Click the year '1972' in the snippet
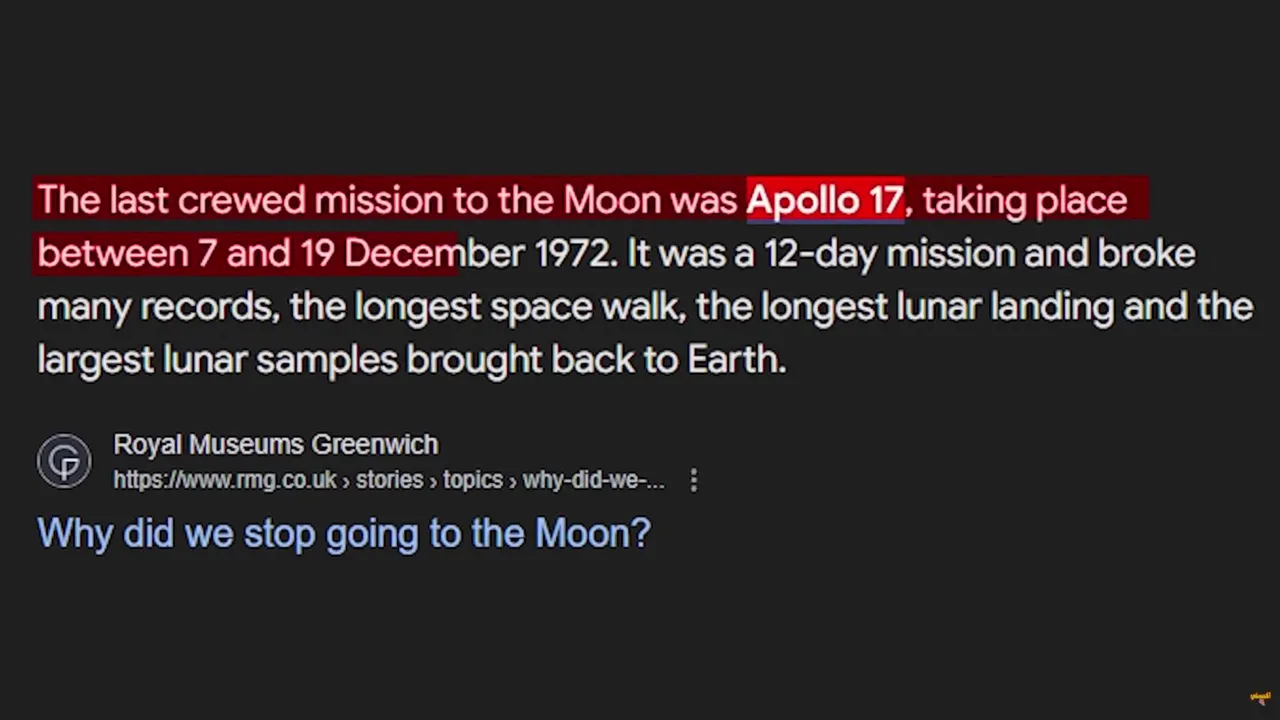1280x720 pixels. pyautogui.click(x=573, y=253)
